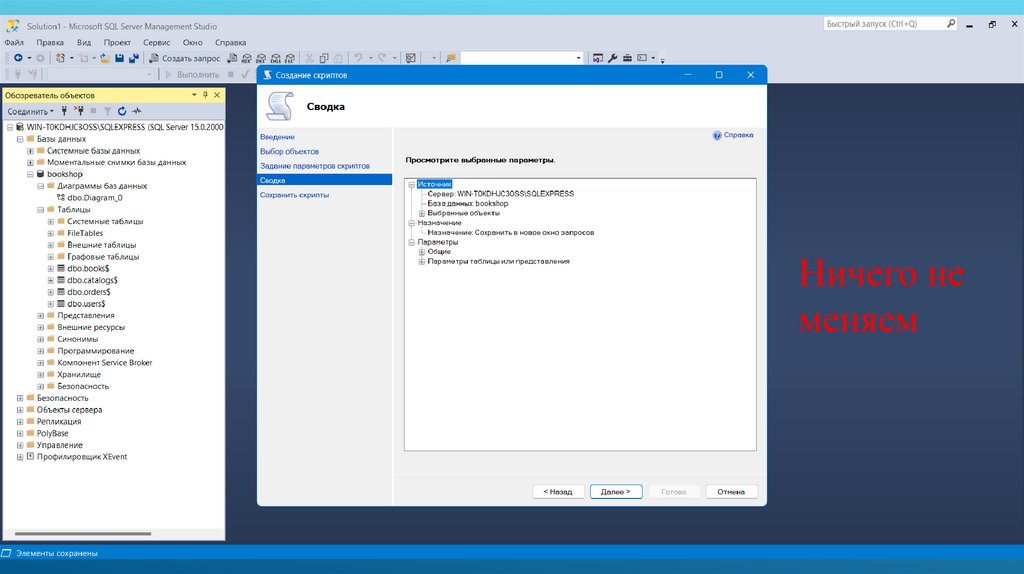Open the Справка menu
This screenshot has width=1024, height=574.
point(231,42)
